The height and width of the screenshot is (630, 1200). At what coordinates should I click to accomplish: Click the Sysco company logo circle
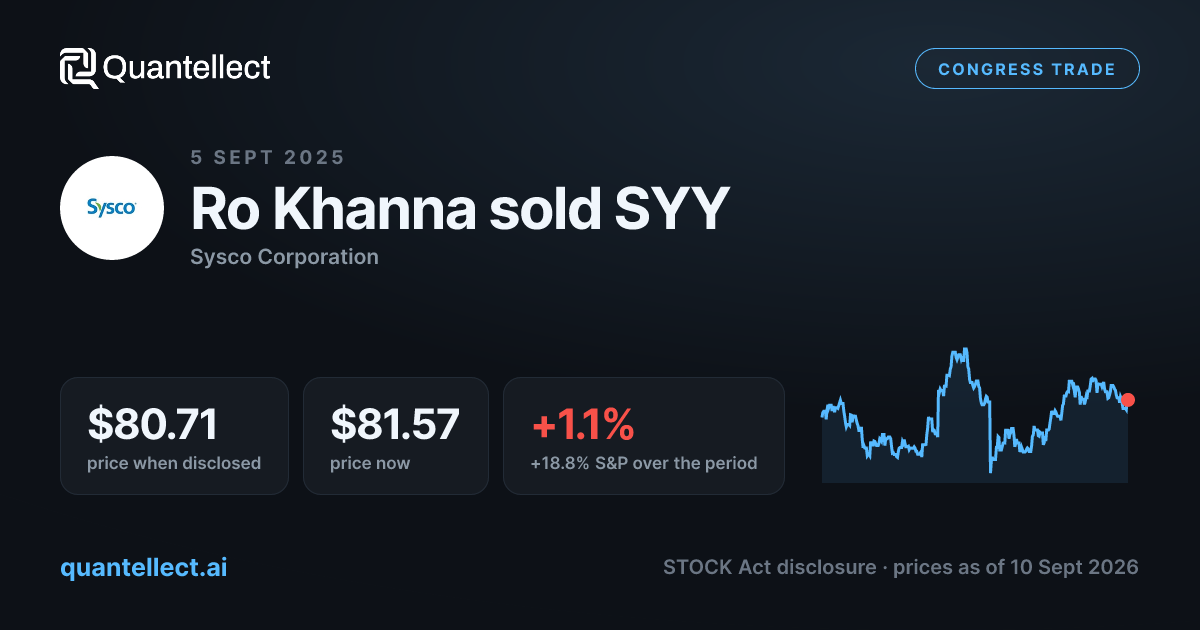tap(112, 208)
